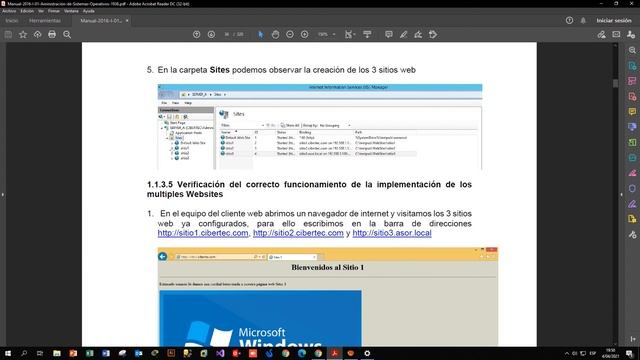Click the fill and sign pen icon, top right
The image size is (640, 360).
coord(601,35)
